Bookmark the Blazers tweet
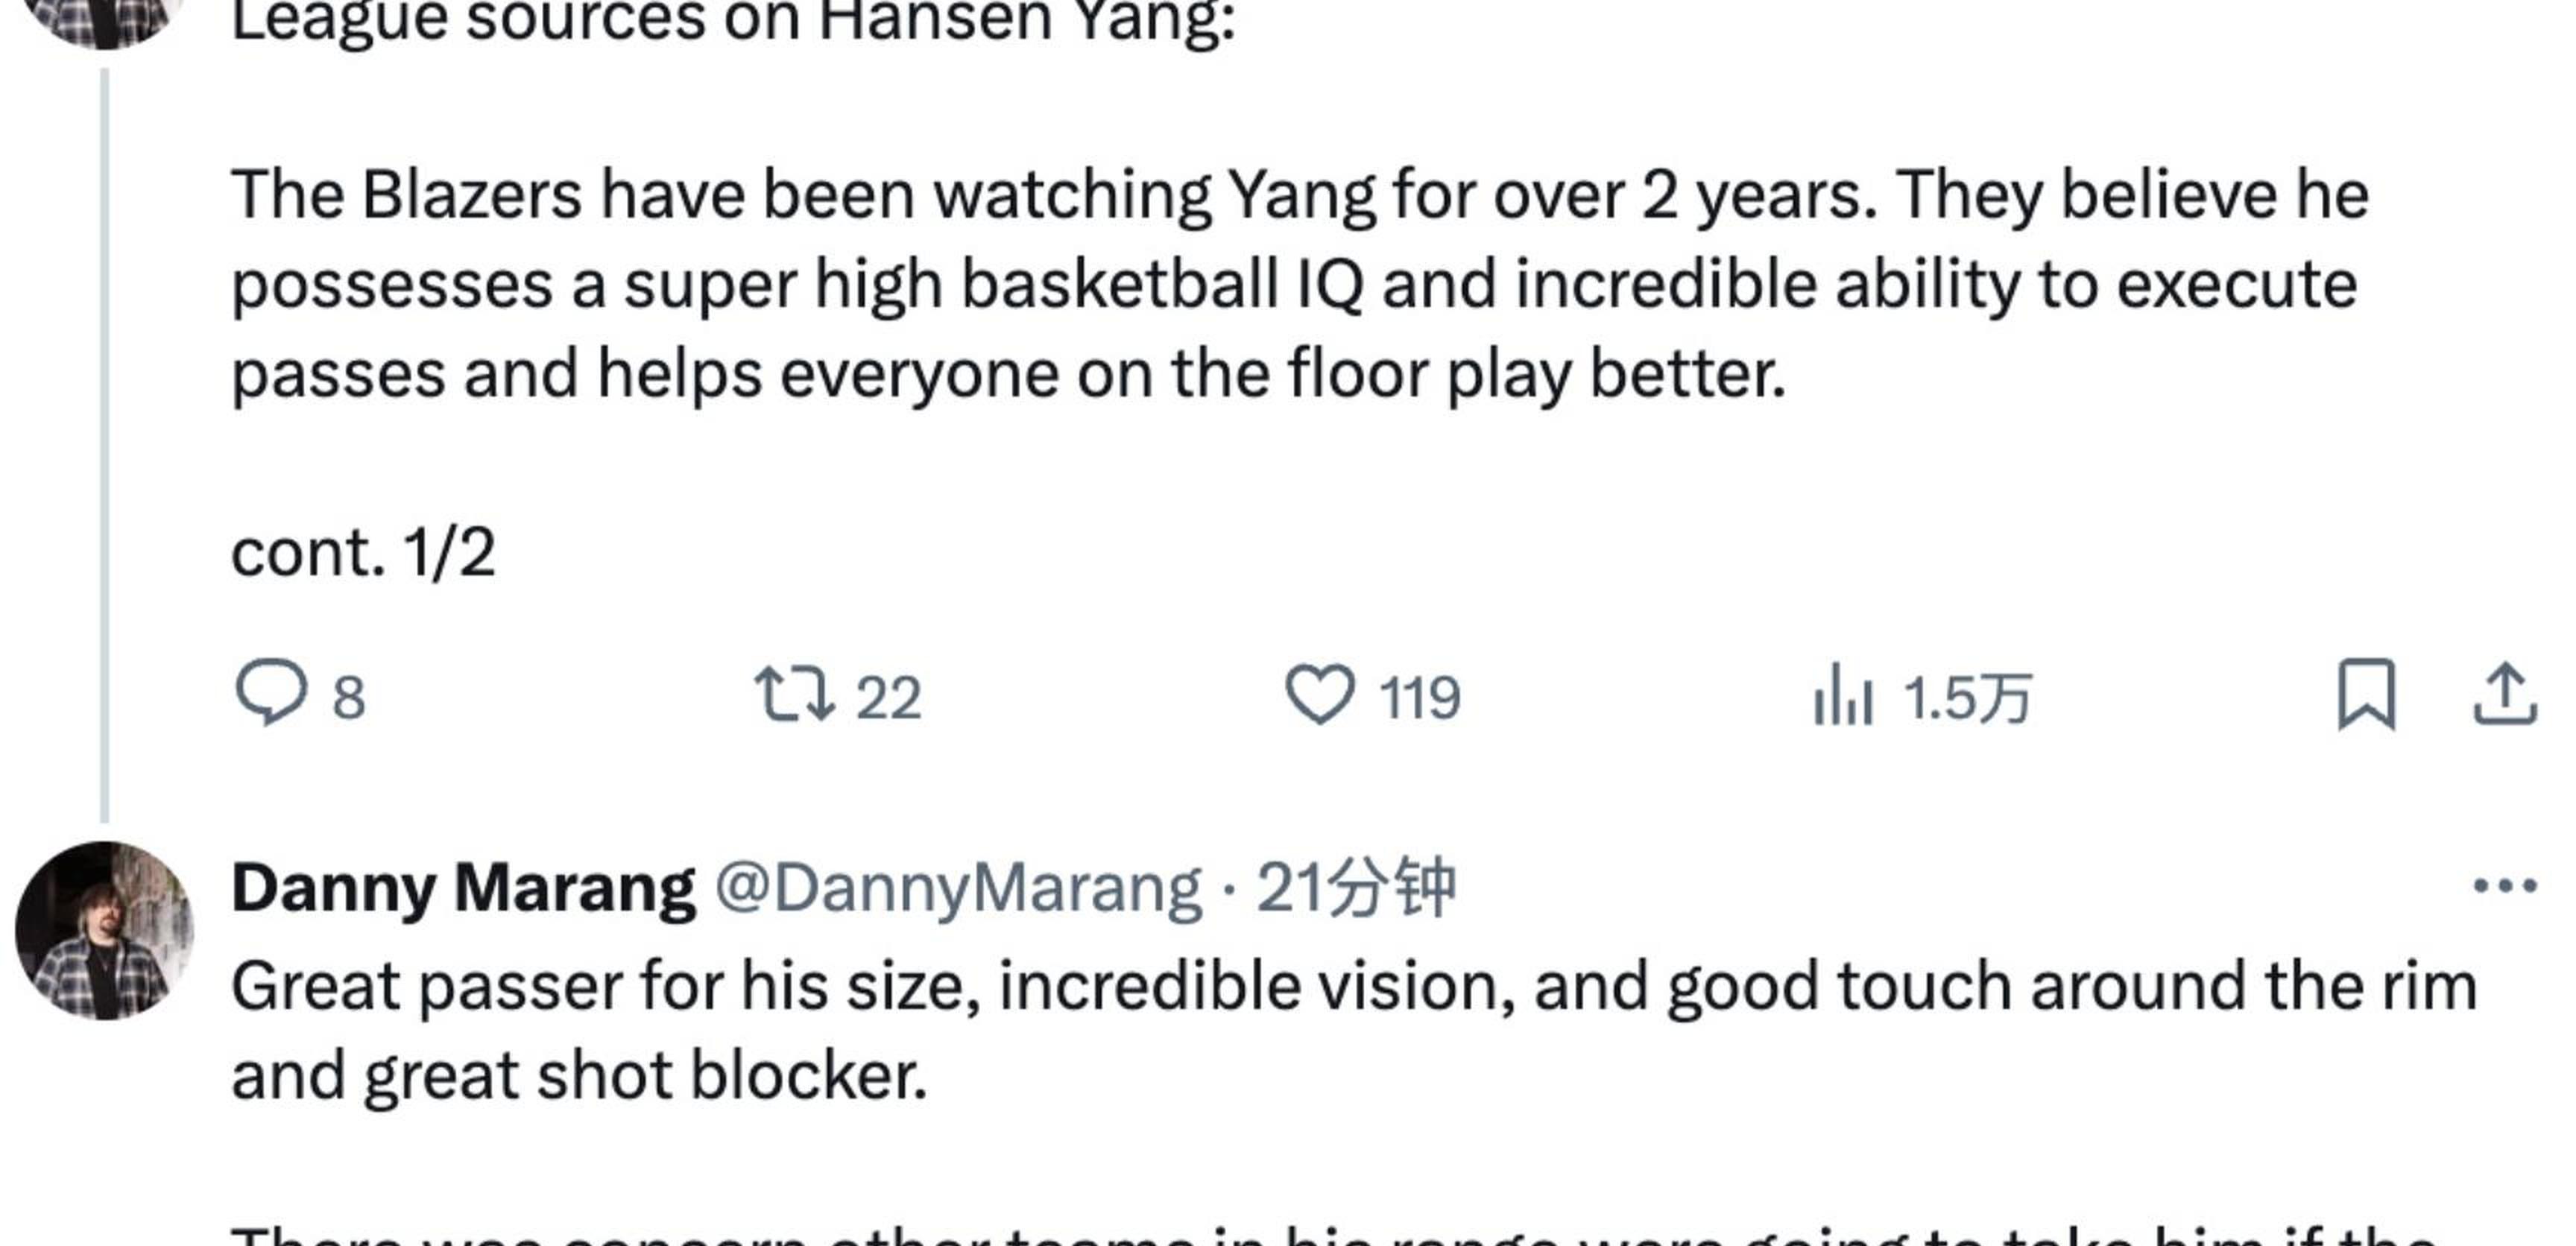The image size is (2576, 1246). tap(2366, 695)
